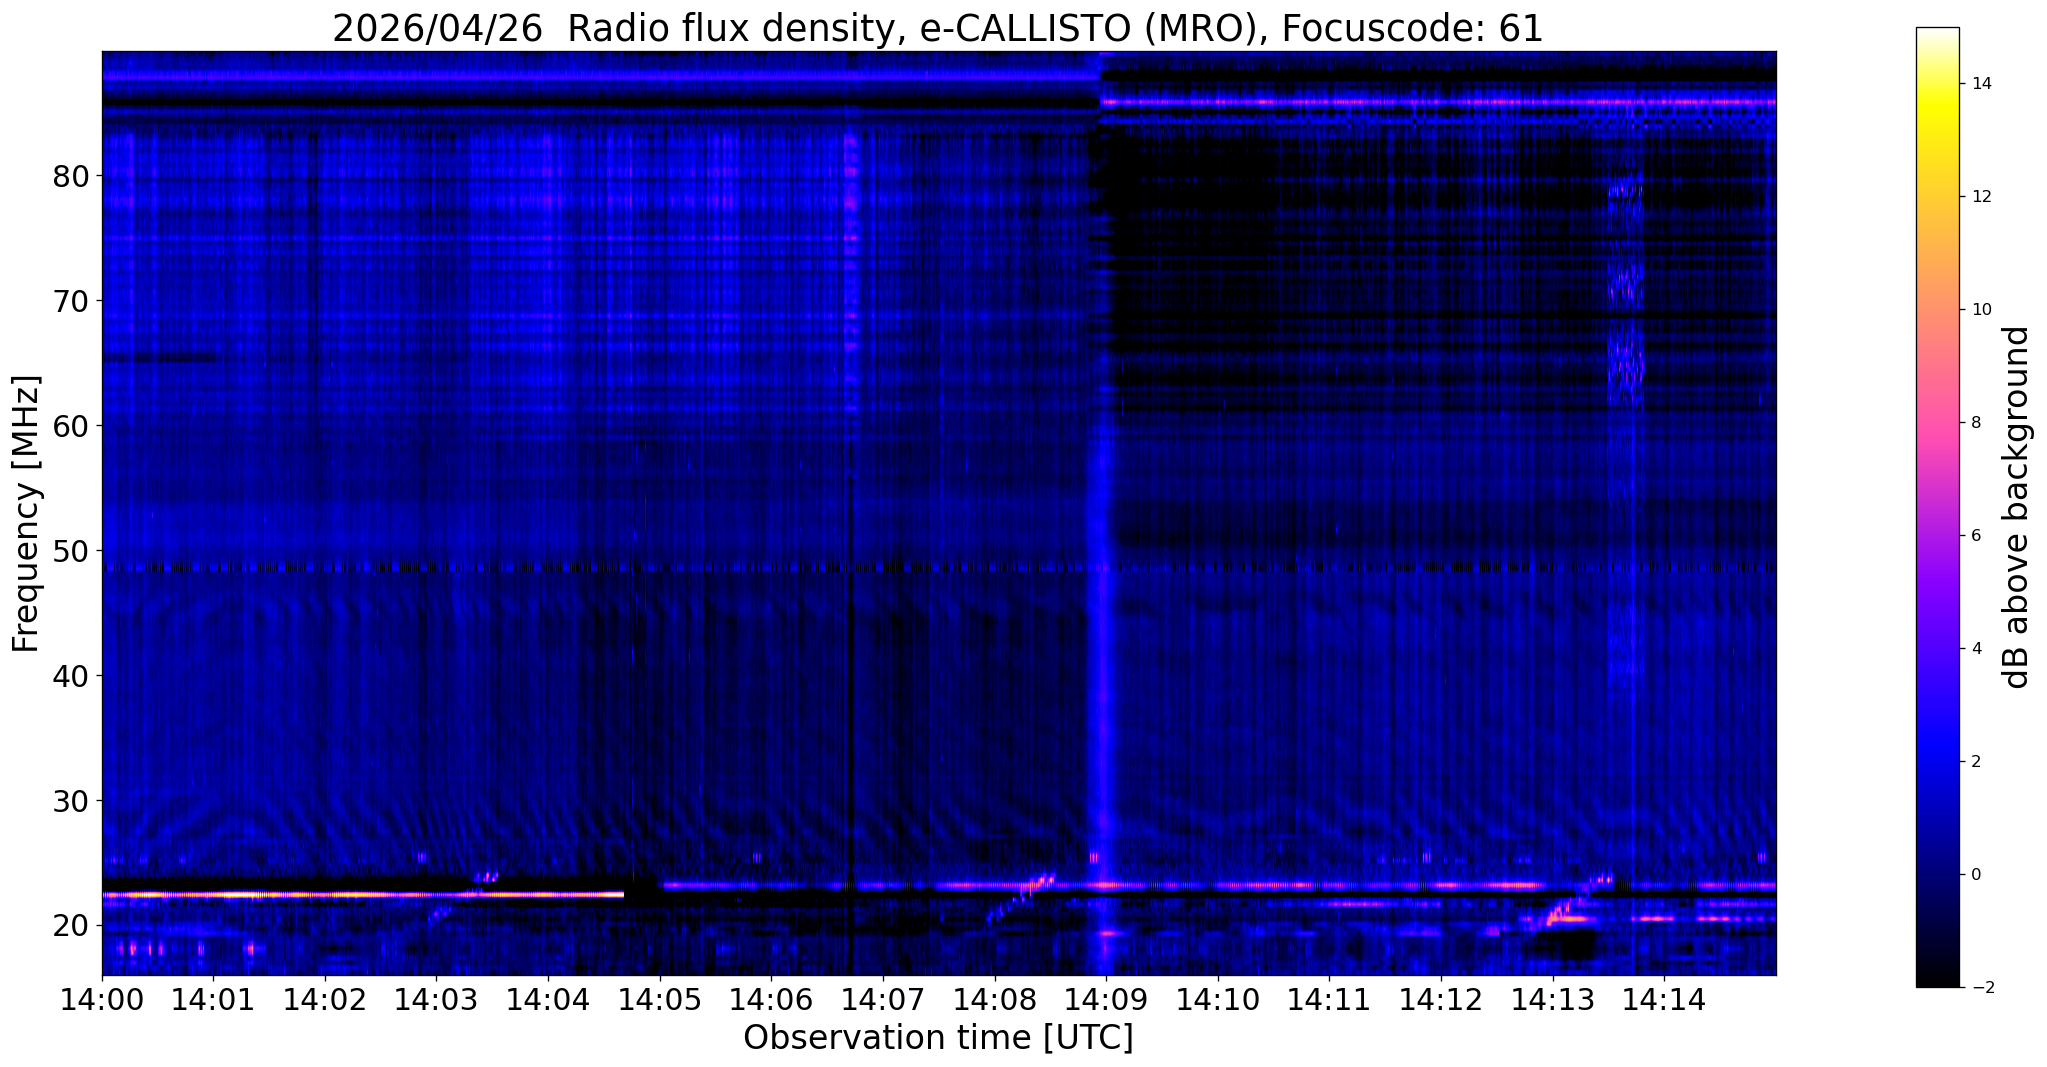
Task: Click the 'dB above background' colorbar label
Action: [x=2018, y=507]
